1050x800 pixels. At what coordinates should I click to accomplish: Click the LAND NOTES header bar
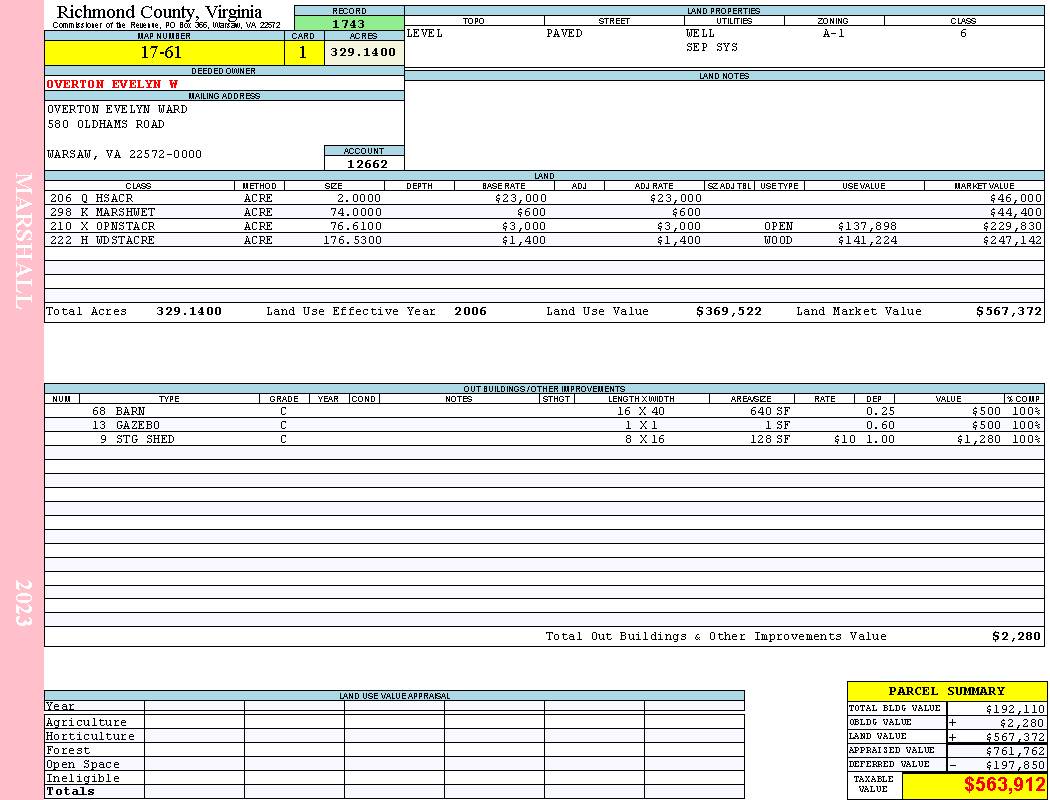(x=724, y=76)
